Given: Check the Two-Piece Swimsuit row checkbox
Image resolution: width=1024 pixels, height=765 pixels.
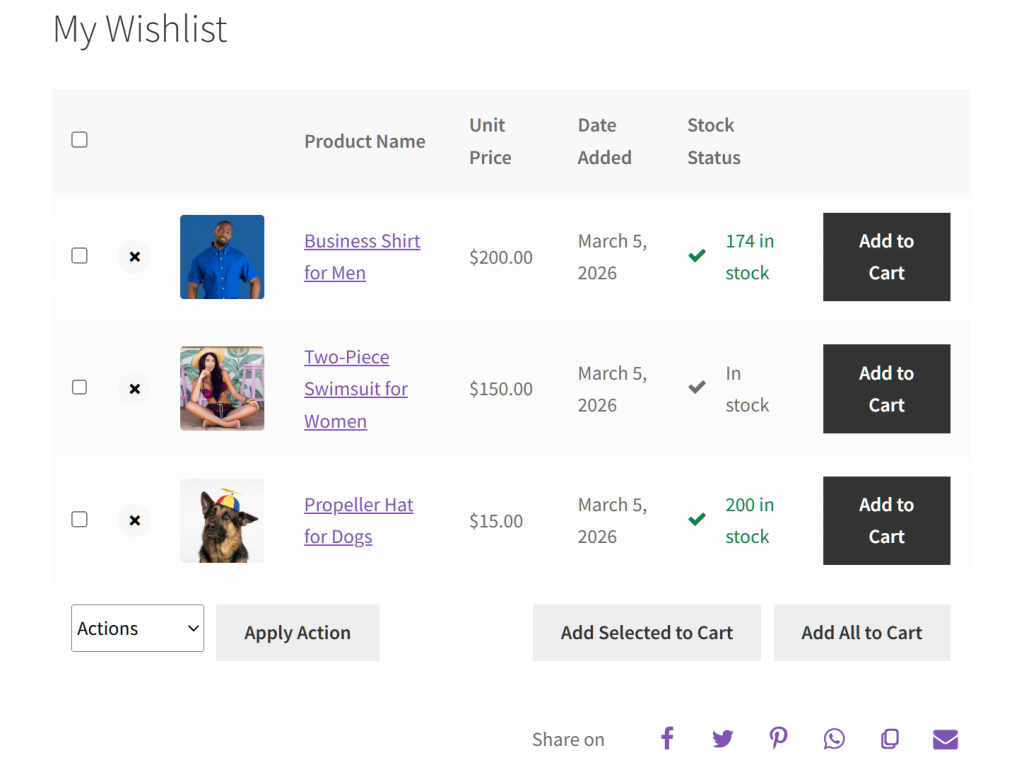Looking at the screenshot, I should (79, 387).
